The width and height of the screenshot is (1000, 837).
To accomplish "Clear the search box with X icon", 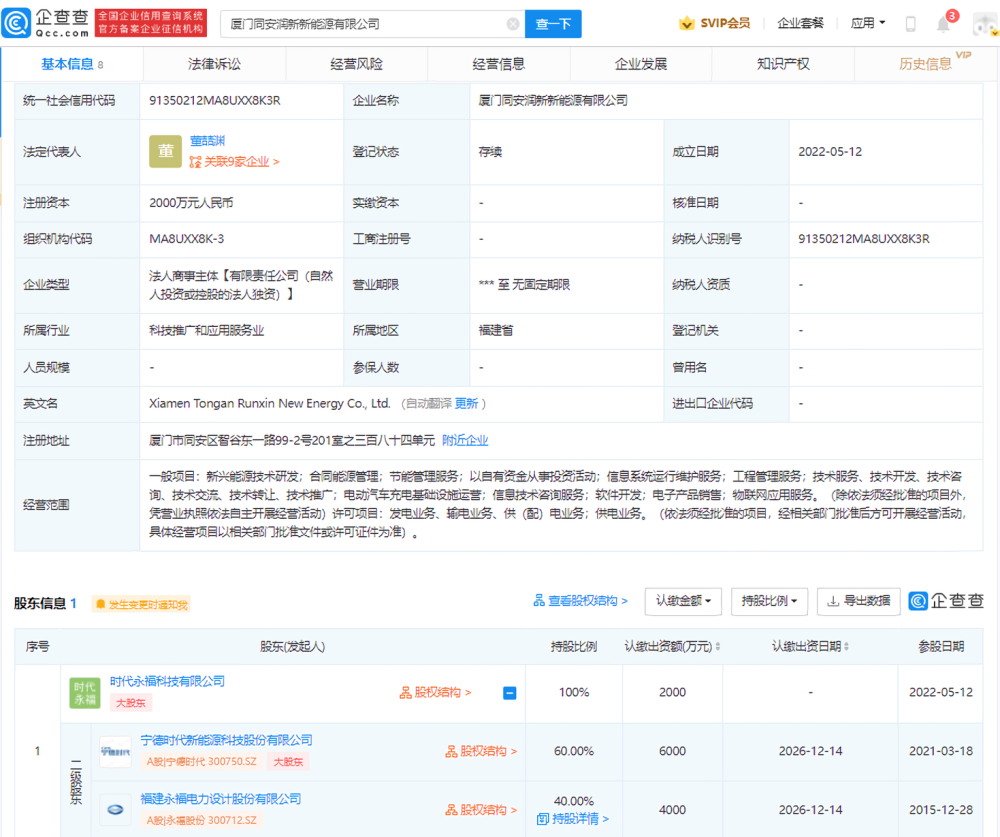I will pyautogui.click(x=513, y=24).
